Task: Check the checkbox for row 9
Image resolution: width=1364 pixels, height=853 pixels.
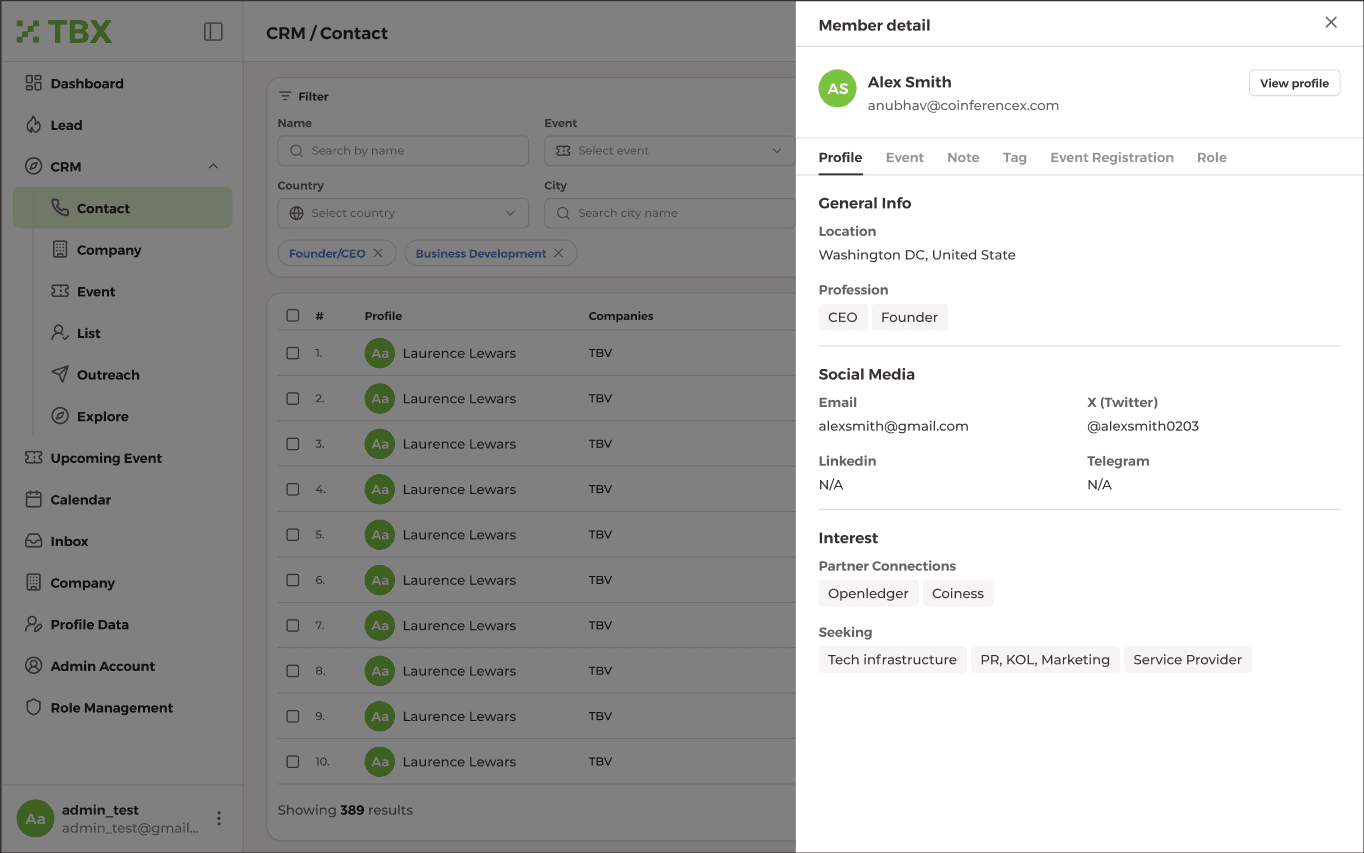Action: point(293,716)
